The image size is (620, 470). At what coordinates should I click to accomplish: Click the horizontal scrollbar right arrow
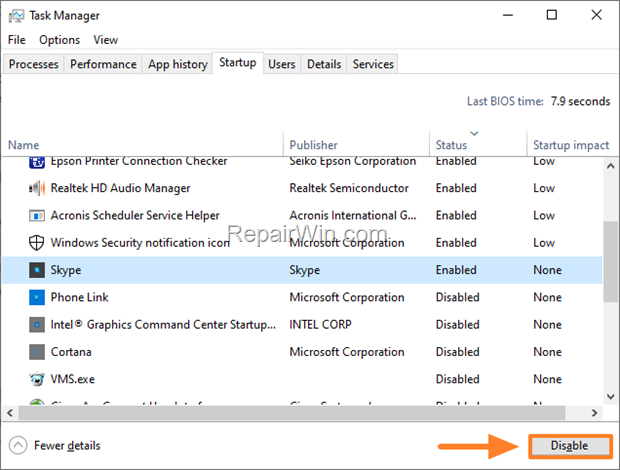tap(594, 413)
